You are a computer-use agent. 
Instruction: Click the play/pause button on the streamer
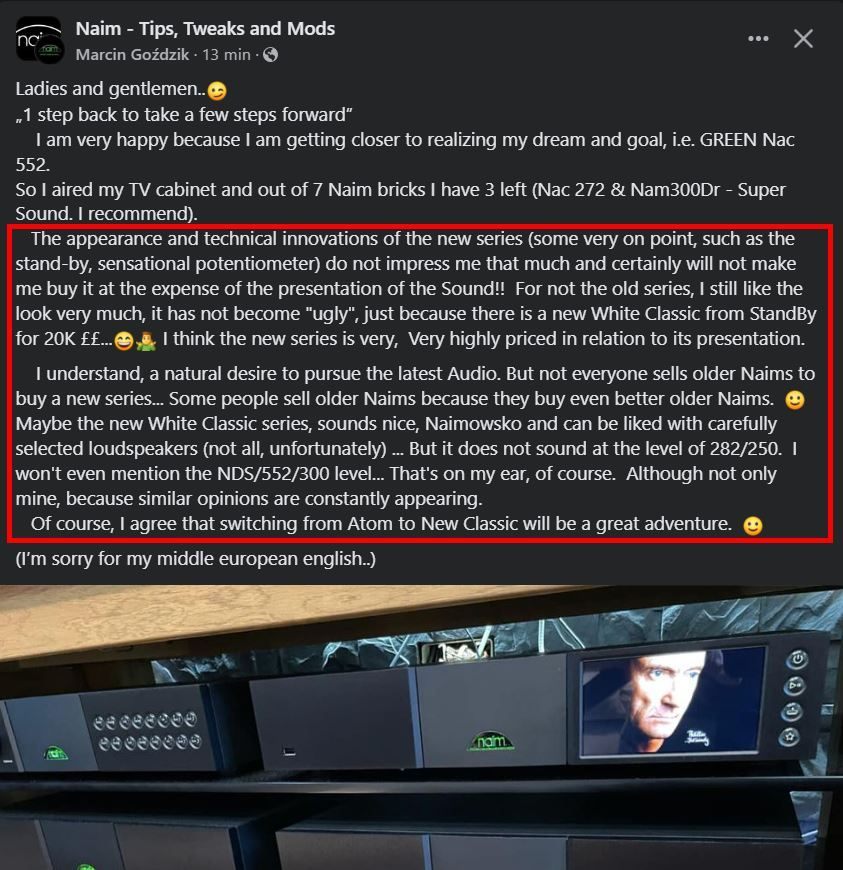tap(794, 686)
